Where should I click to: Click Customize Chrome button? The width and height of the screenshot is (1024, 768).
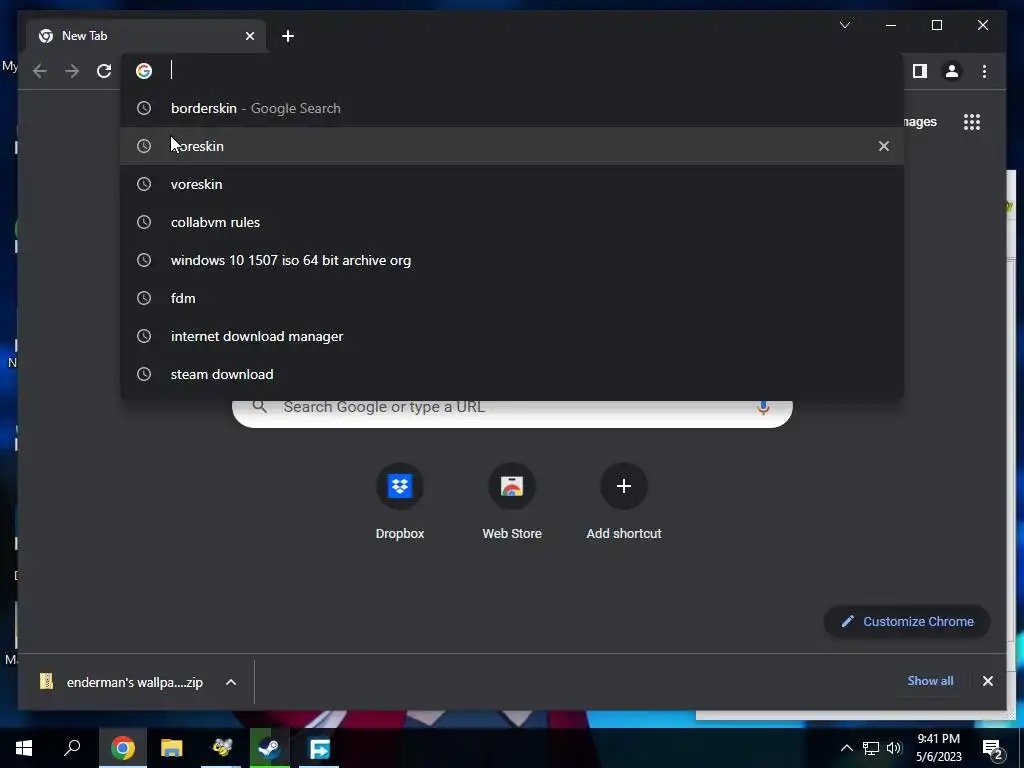coord(907,621)
